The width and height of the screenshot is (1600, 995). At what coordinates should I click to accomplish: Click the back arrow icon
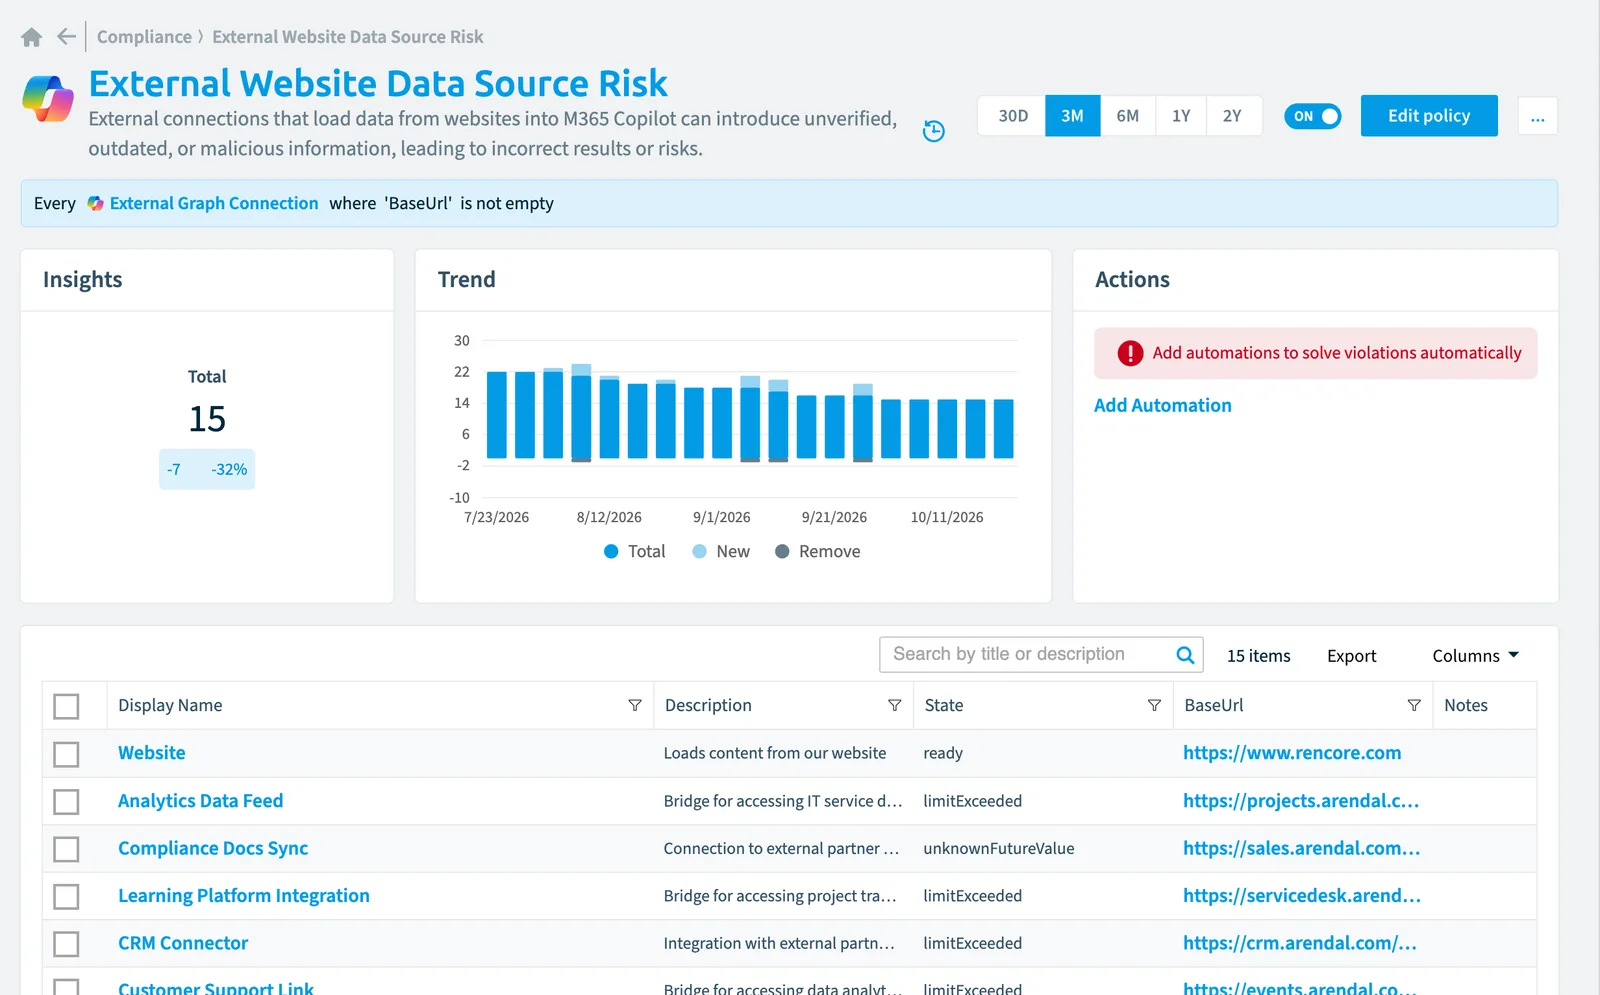(66, 37)
